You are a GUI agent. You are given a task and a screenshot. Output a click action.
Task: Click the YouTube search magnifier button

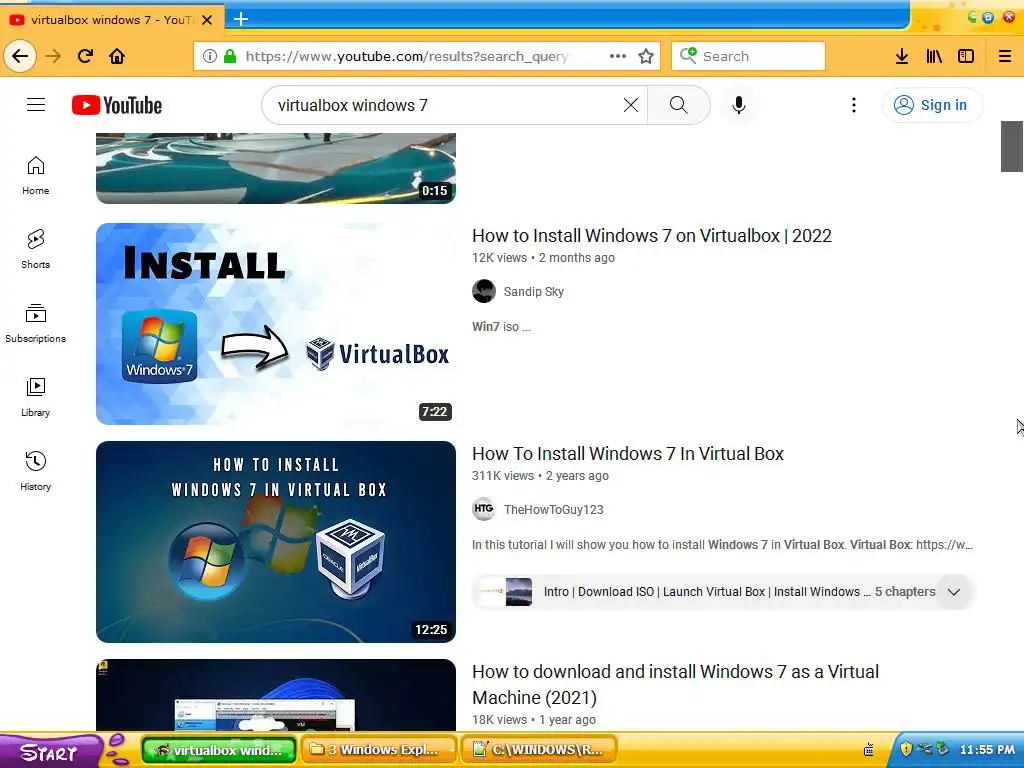click(679, 105)
